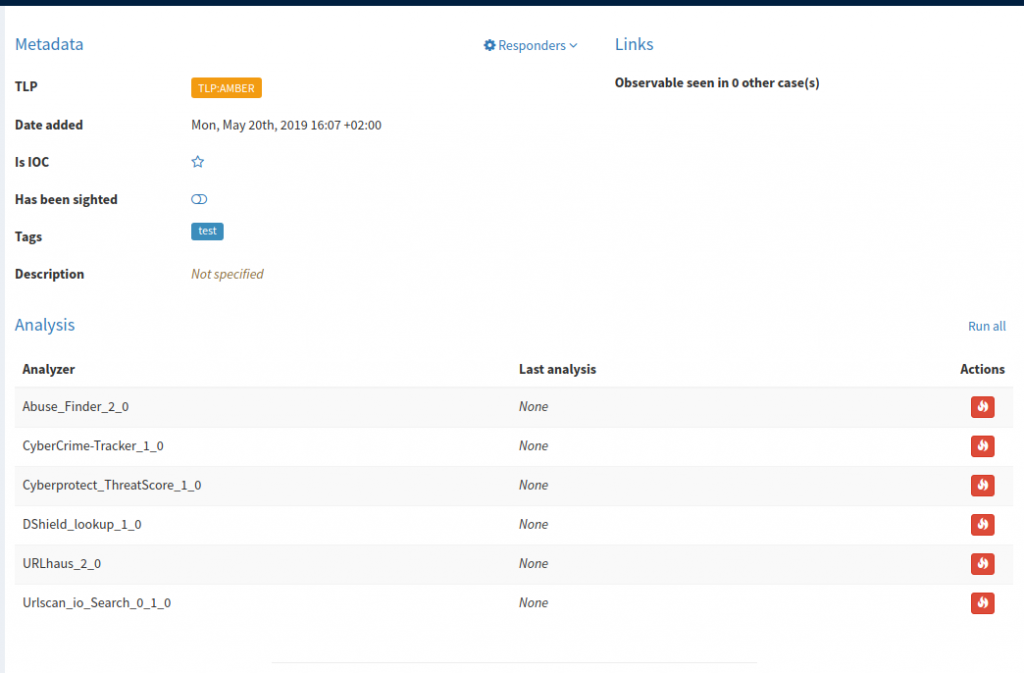This screenshot has height=673, width=1024.
Task: Edit the Not specified description field
Action: (227, 274)
